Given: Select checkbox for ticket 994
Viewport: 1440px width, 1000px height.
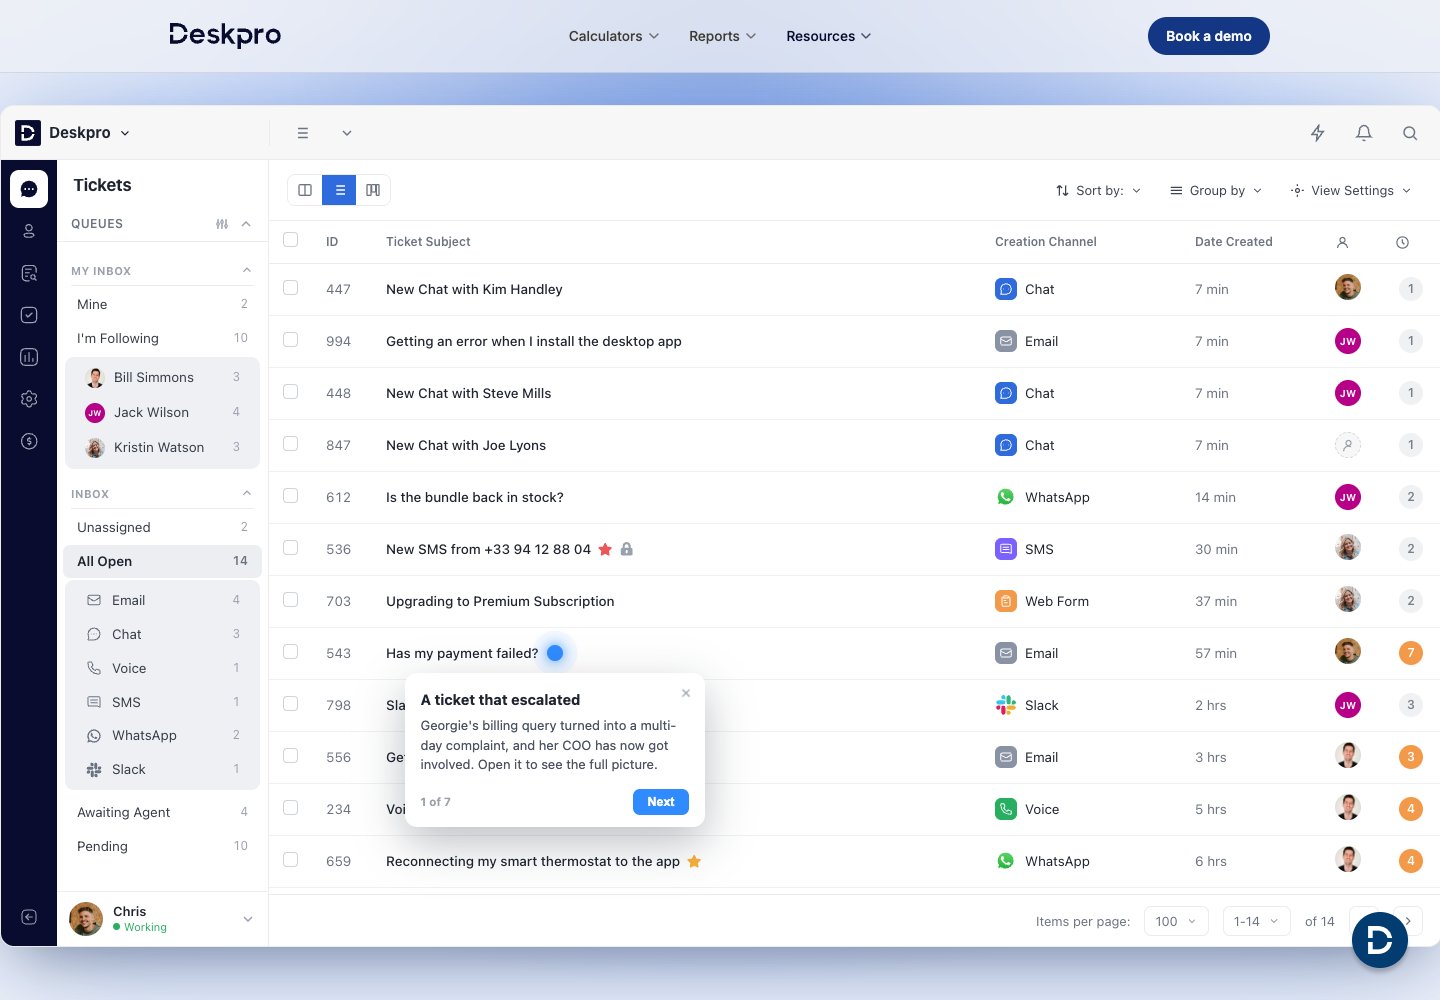Looking at the screenshot, I should [291, 340].
